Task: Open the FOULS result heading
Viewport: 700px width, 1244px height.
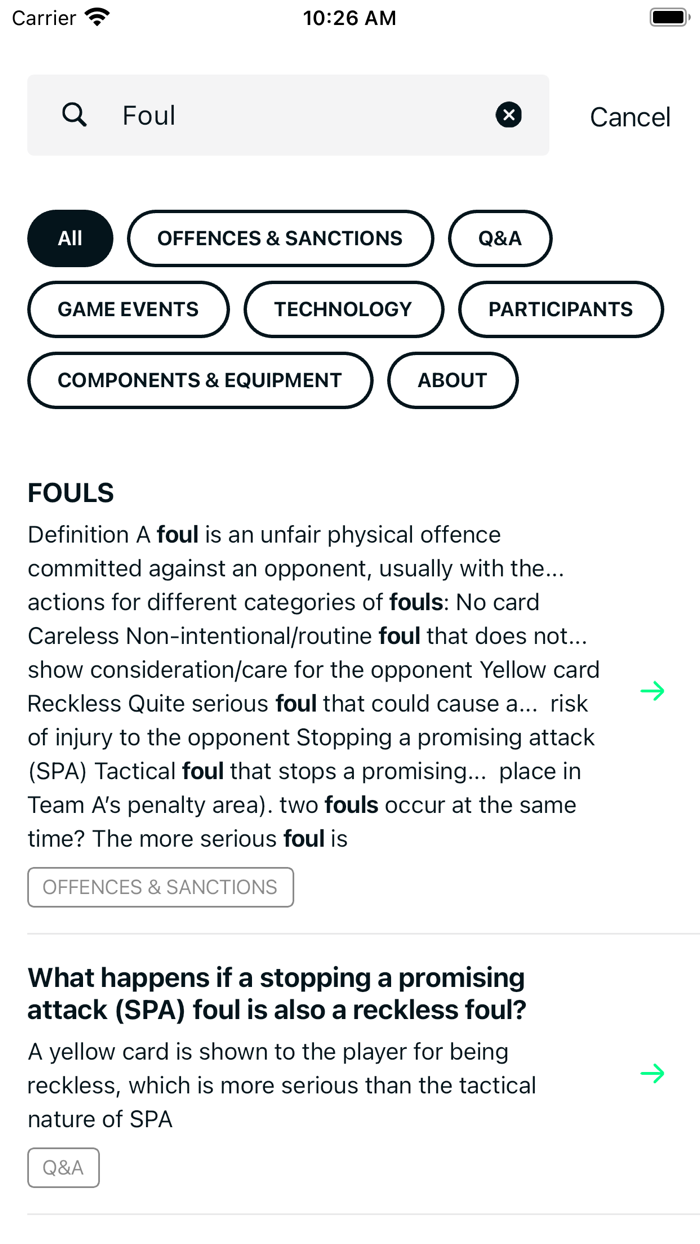Action: point(70,493)
